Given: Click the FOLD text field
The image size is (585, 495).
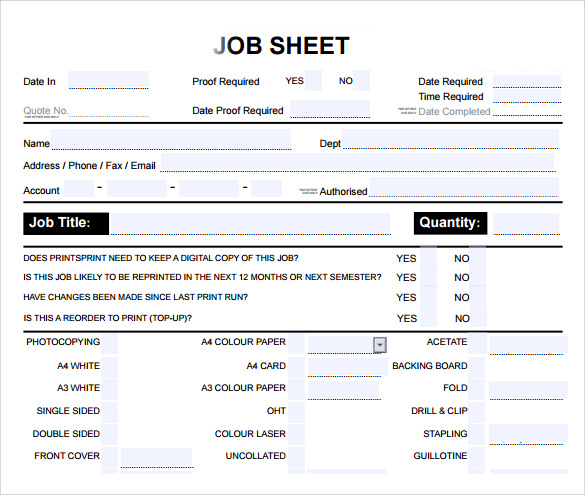Looking at the screenshot, I should [x=529, y=390].
